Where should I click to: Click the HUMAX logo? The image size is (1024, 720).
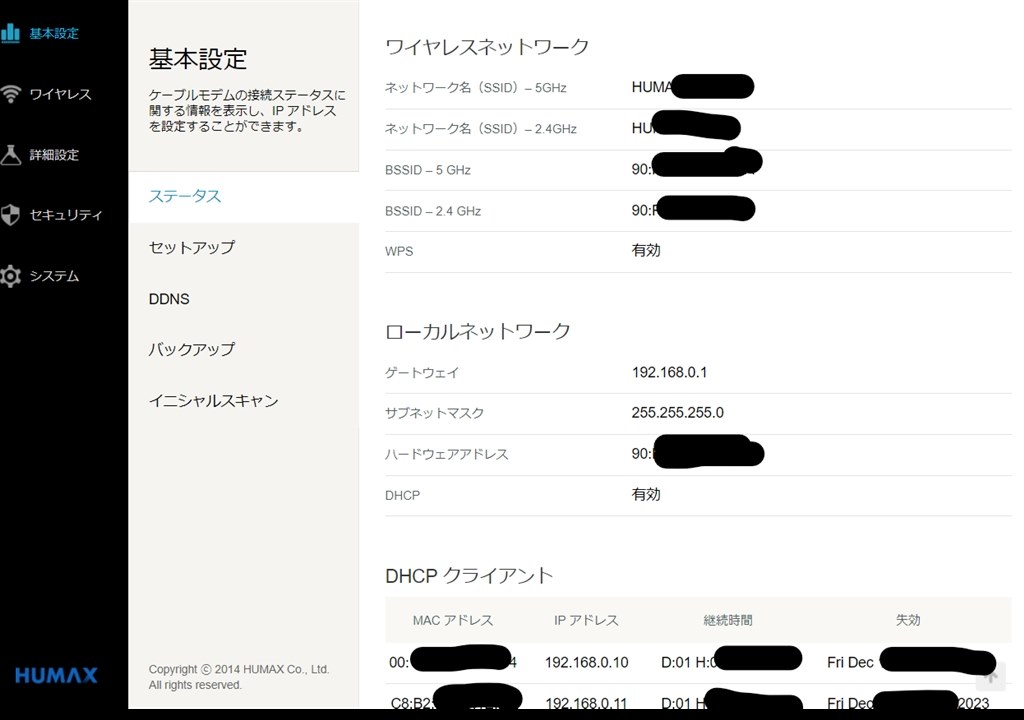(56, 675)
